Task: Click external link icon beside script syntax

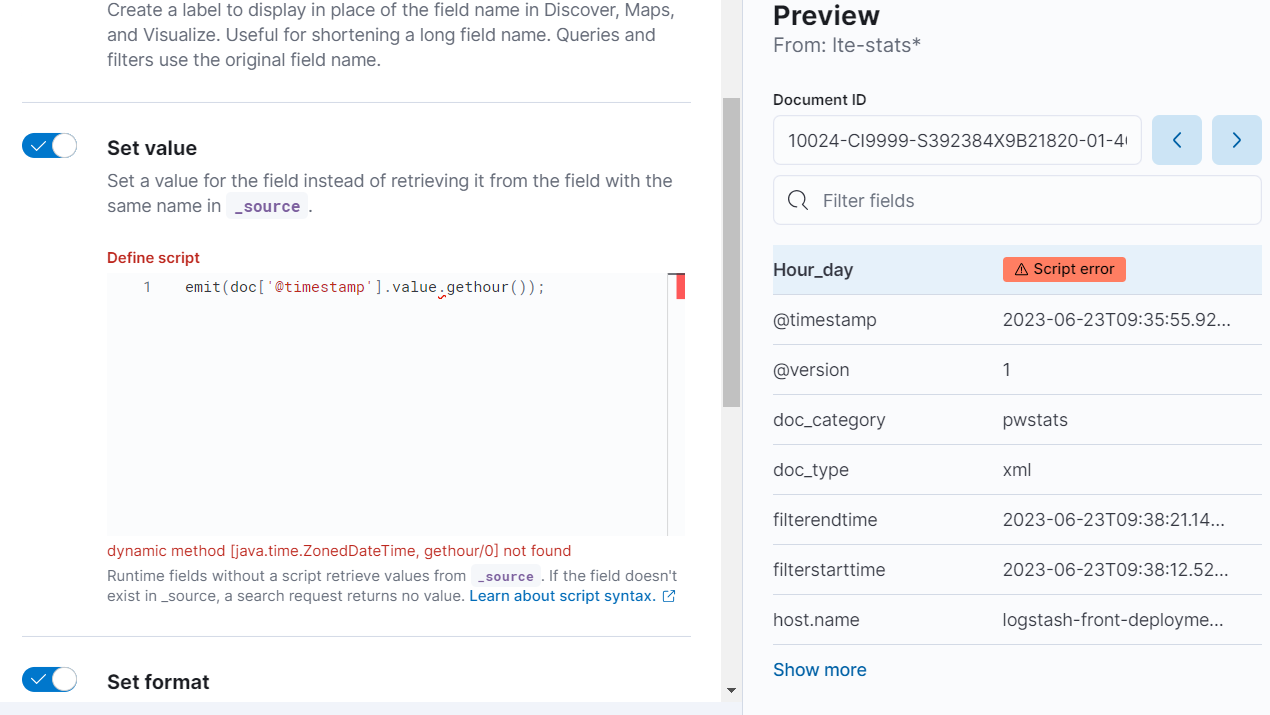Action: click(x=669, y=596)
